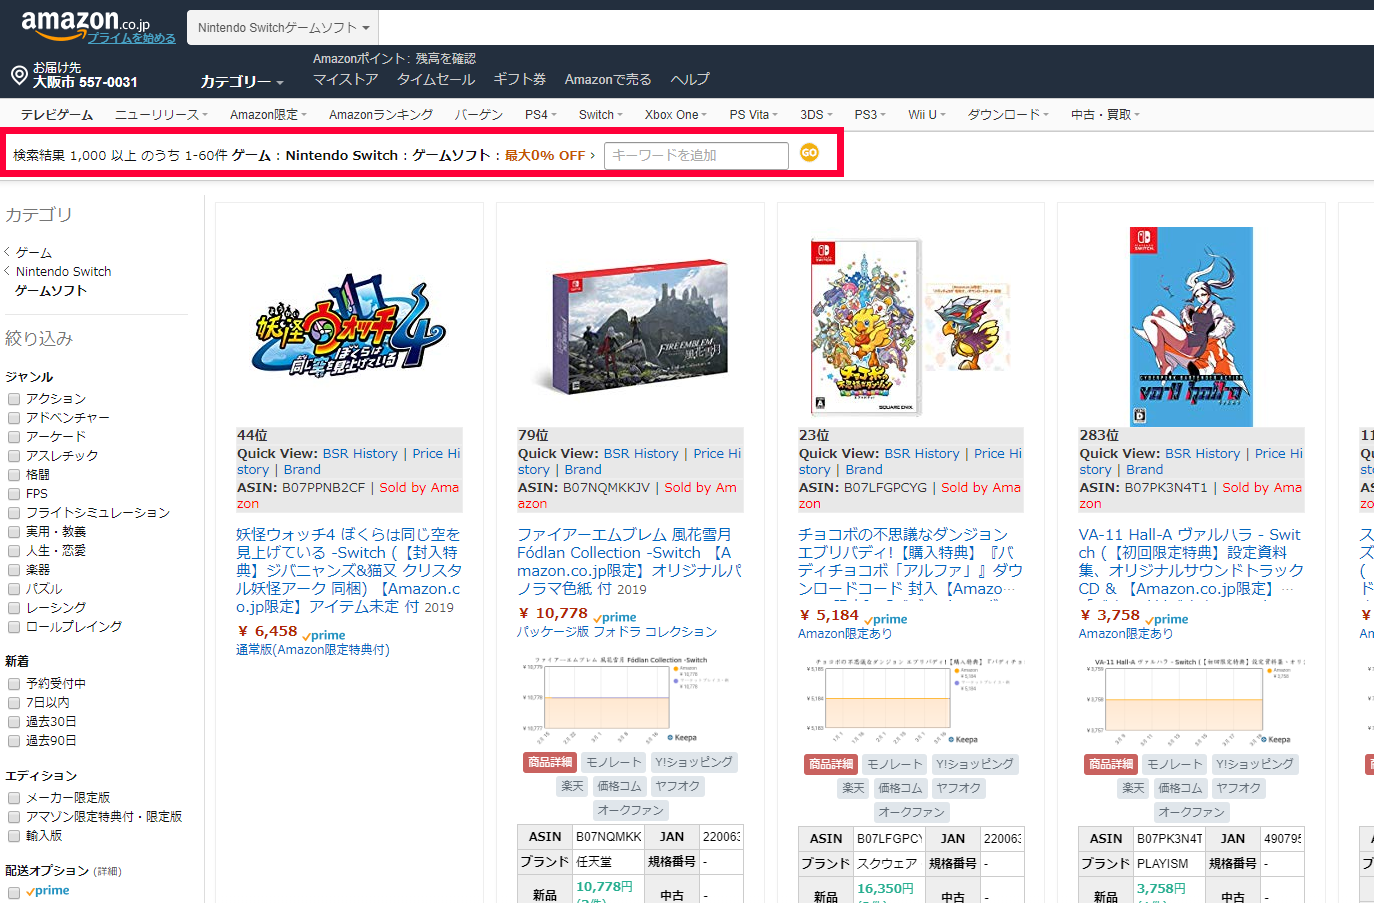This screenshot has height=903, width=1374.
Task: Open BSR History link for Yo-kai Watch 4
Action: coord(360,453)
